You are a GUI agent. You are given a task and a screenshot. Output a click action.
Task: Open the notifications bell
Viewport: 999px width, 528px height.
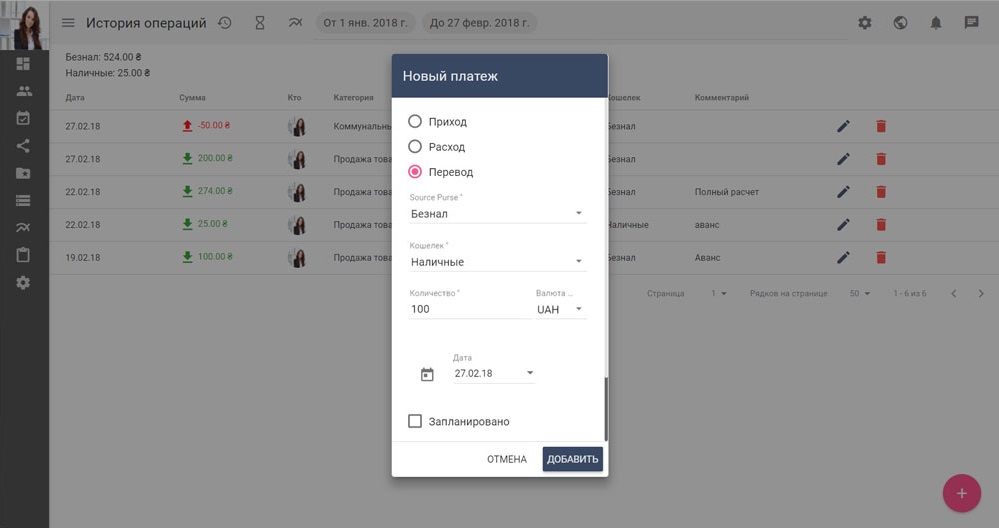pos(936,23)
